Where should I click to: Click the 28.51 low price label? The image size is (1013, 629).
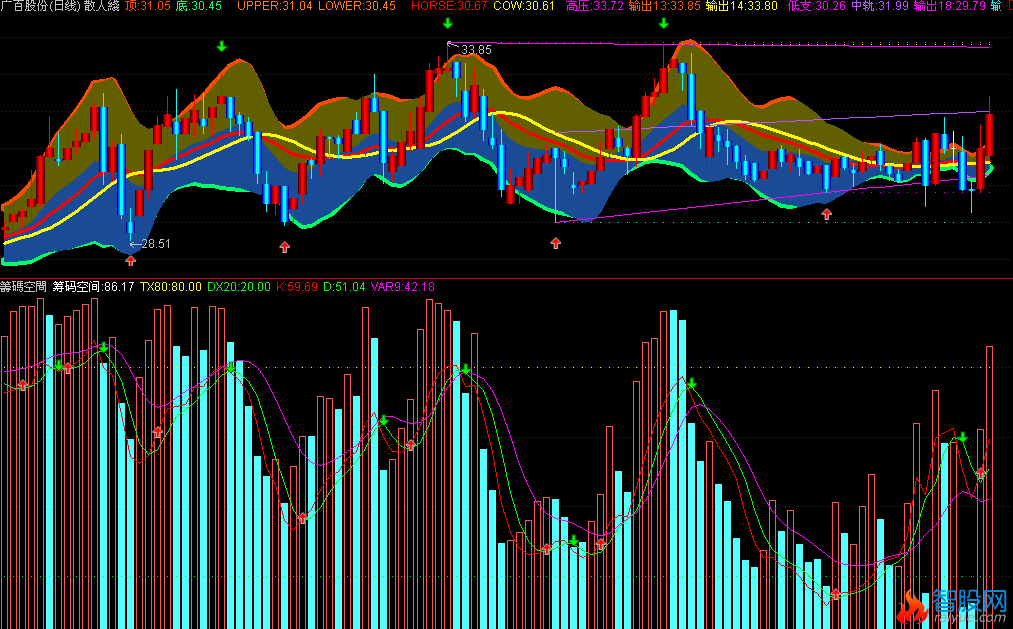click(155, 243)
